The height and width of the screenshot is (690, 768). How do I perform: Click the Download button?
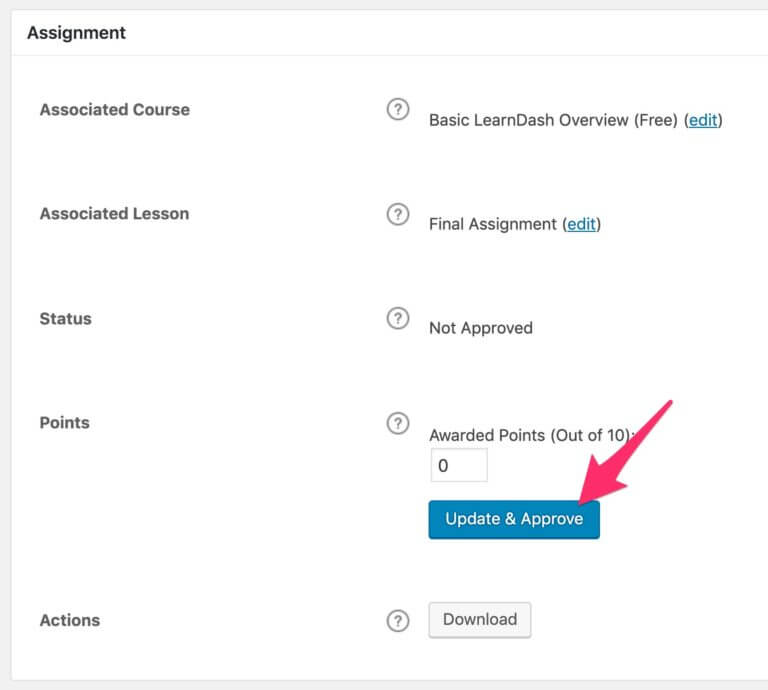click(480, 620)
